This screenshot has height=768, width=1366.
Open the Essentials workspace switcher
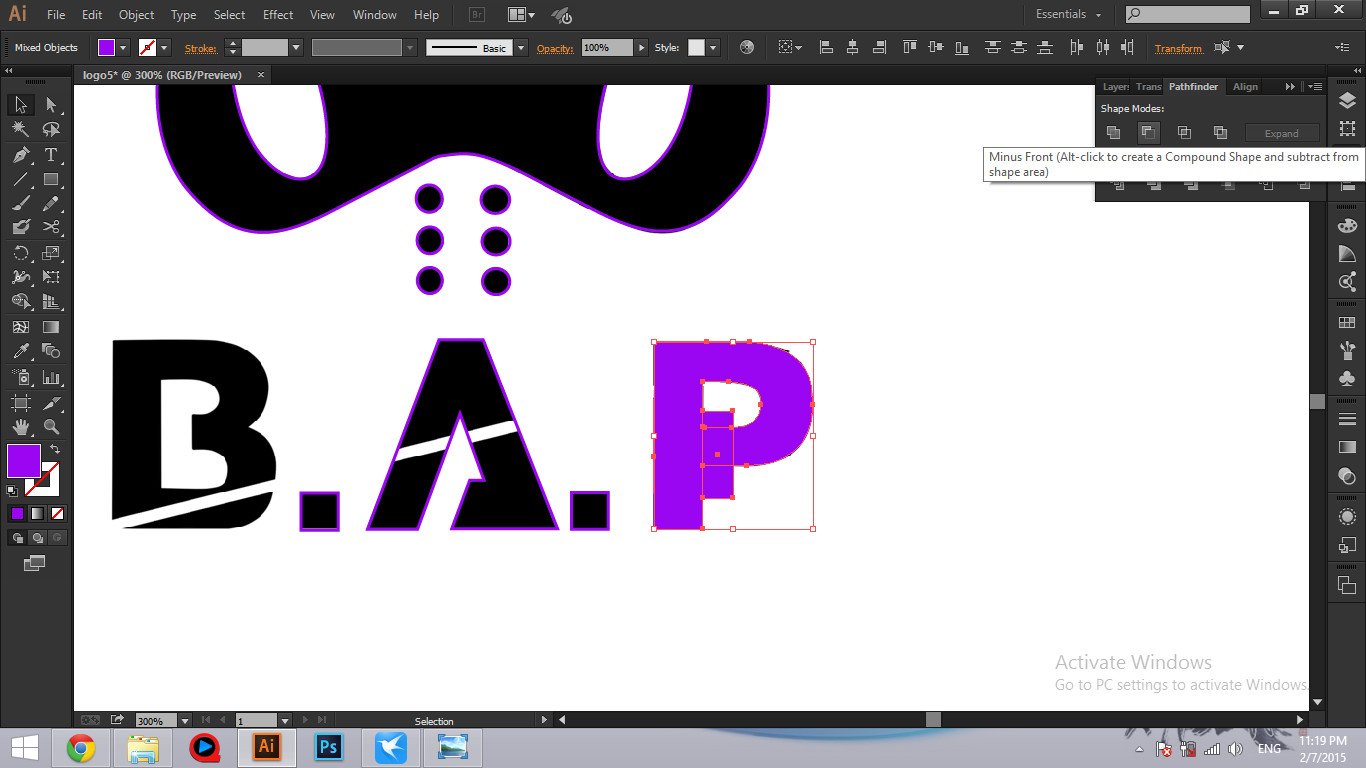1068,14
